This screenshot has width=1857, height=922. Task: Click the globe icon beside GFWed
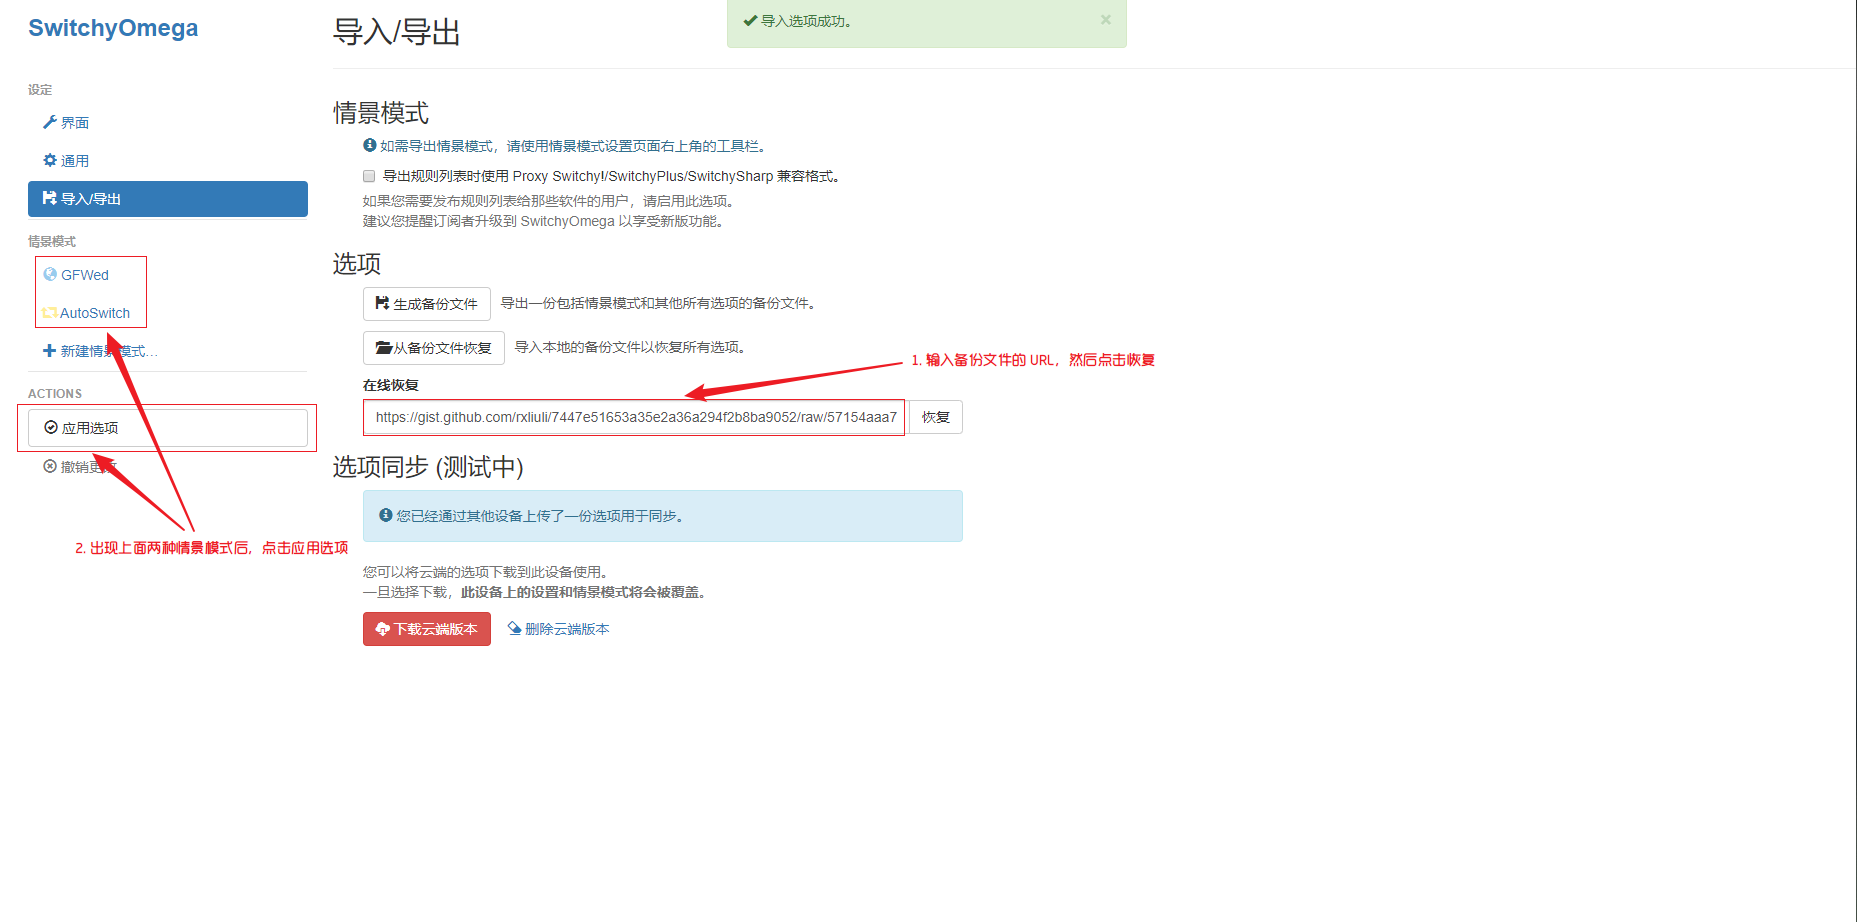tap(50, 274)
